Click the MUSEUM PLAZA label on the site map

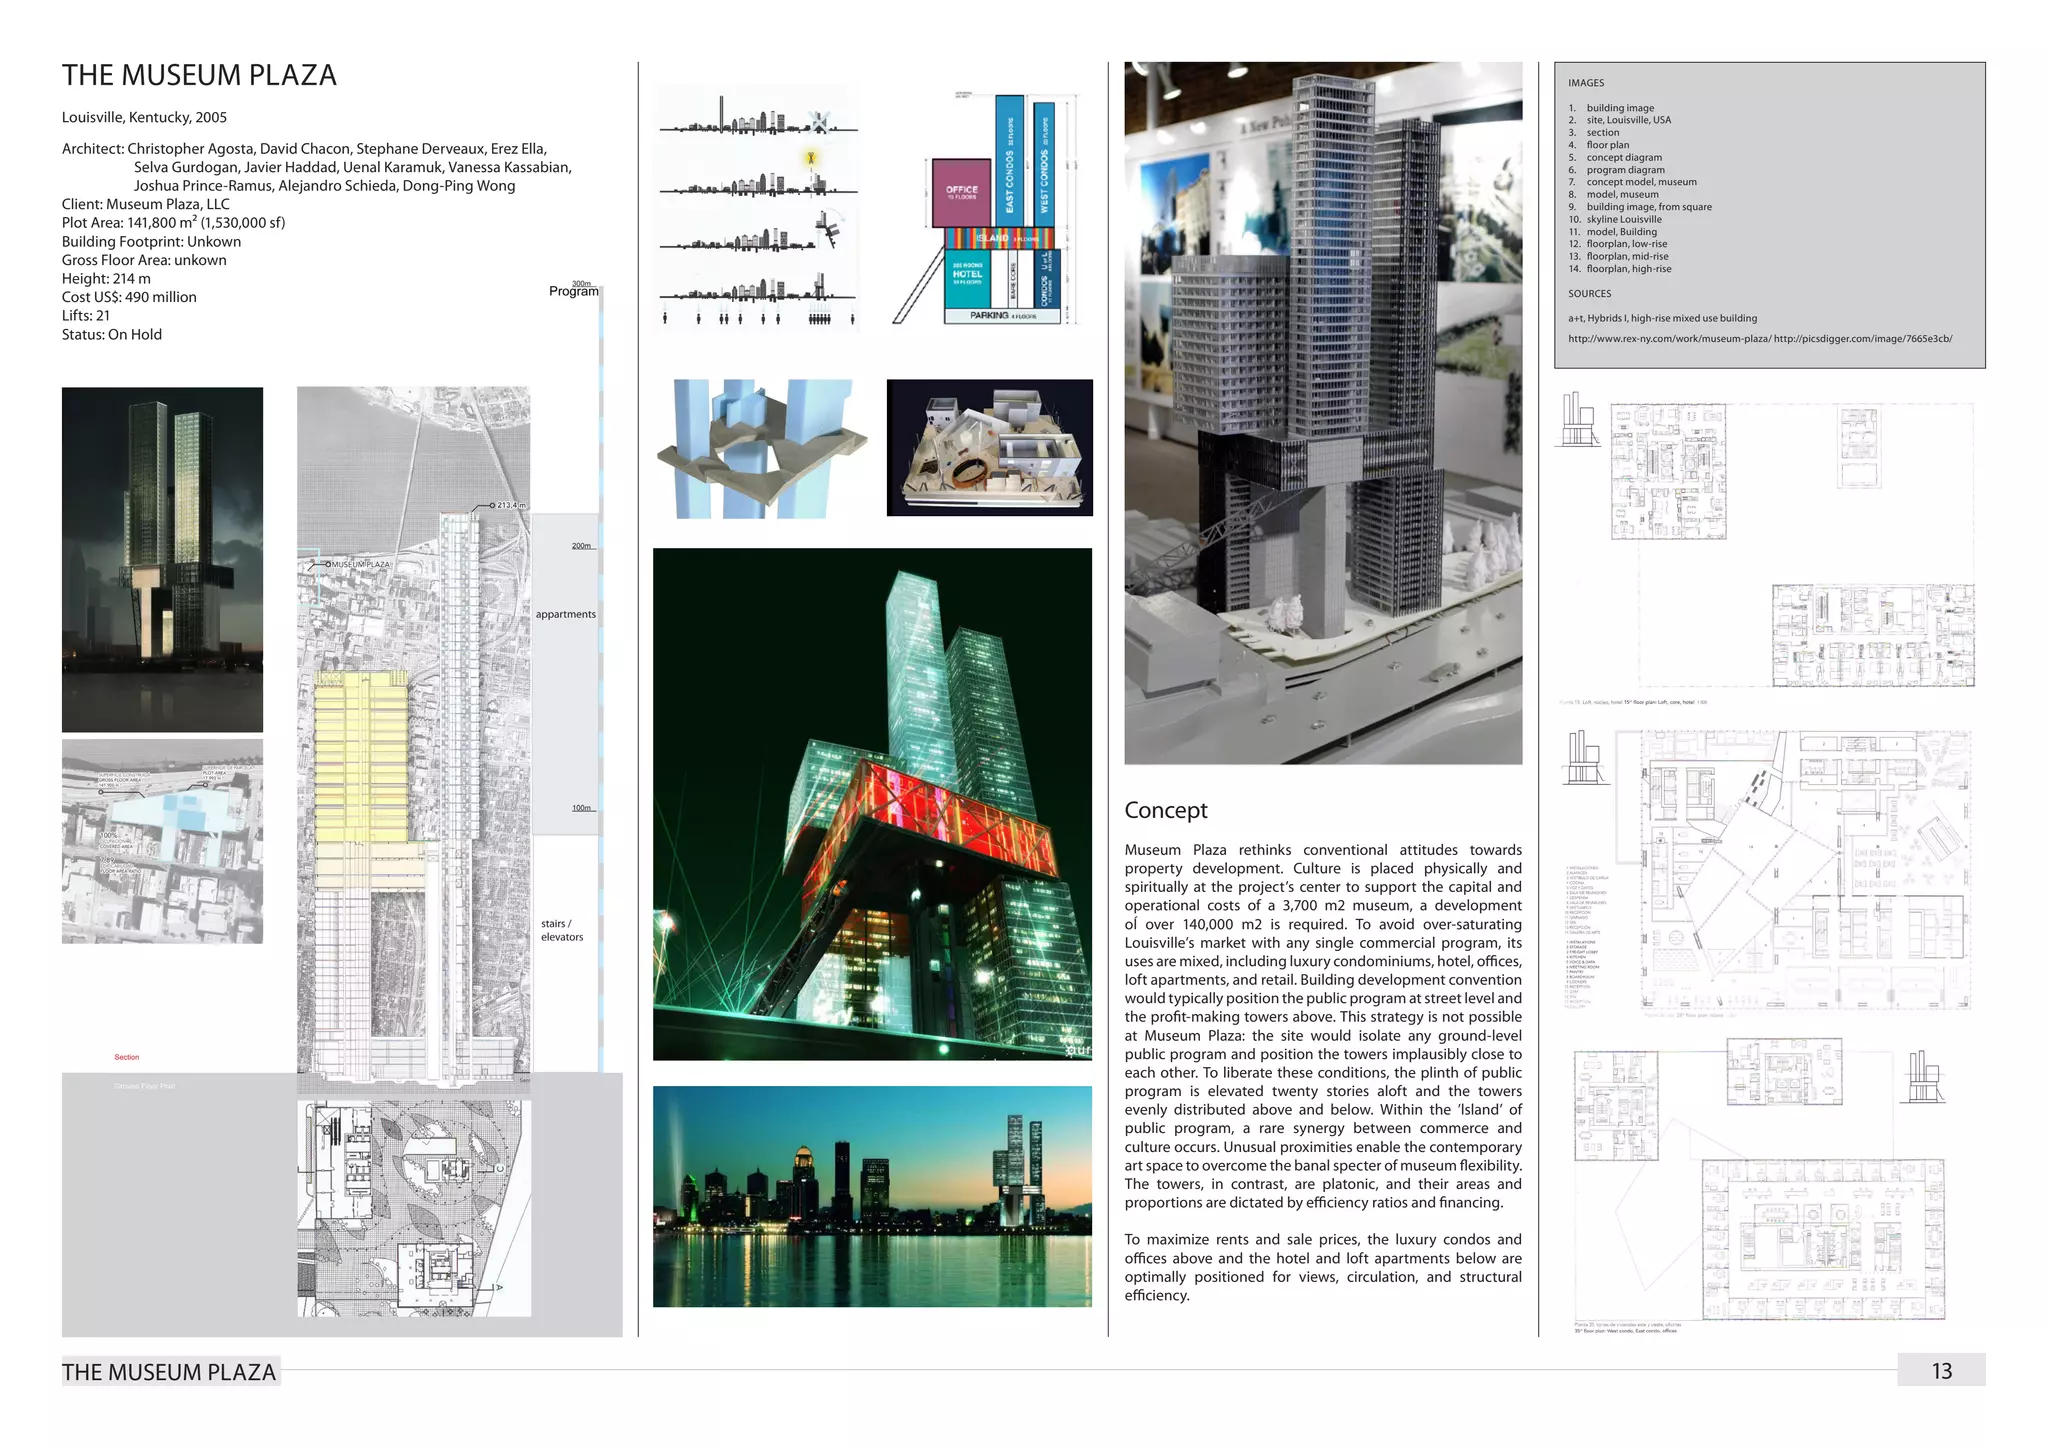(360, 565)
